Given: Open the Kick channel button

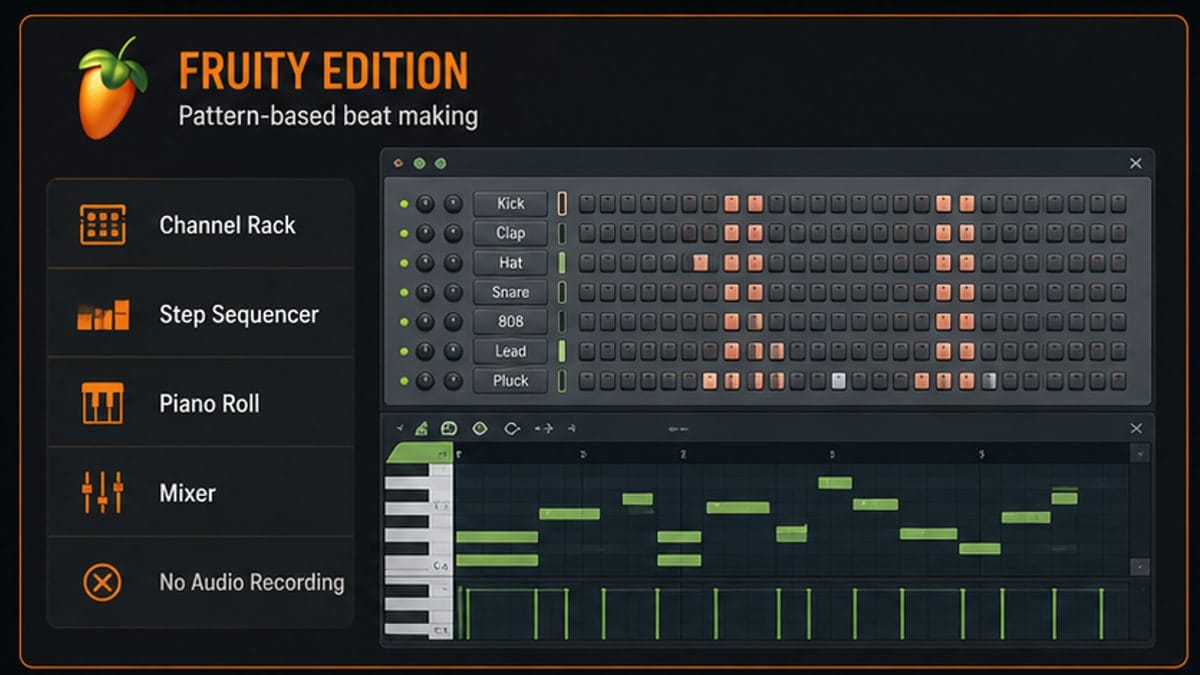Looking at the screenshot, I should (511, 204).
